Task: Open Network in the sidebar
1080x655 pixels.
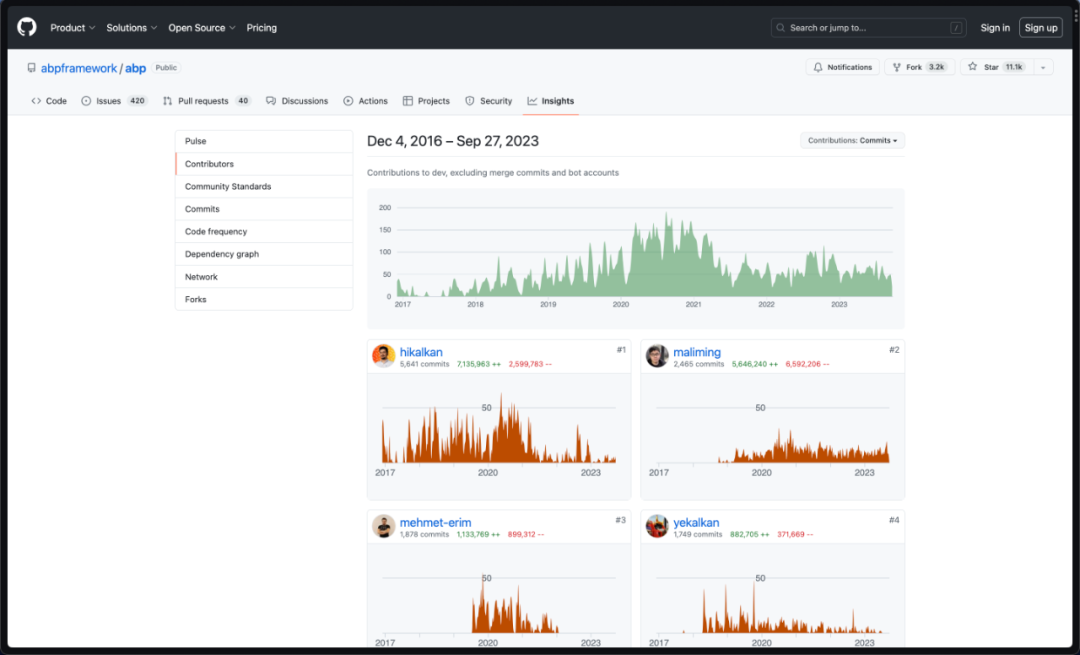Action: [264, 277]
